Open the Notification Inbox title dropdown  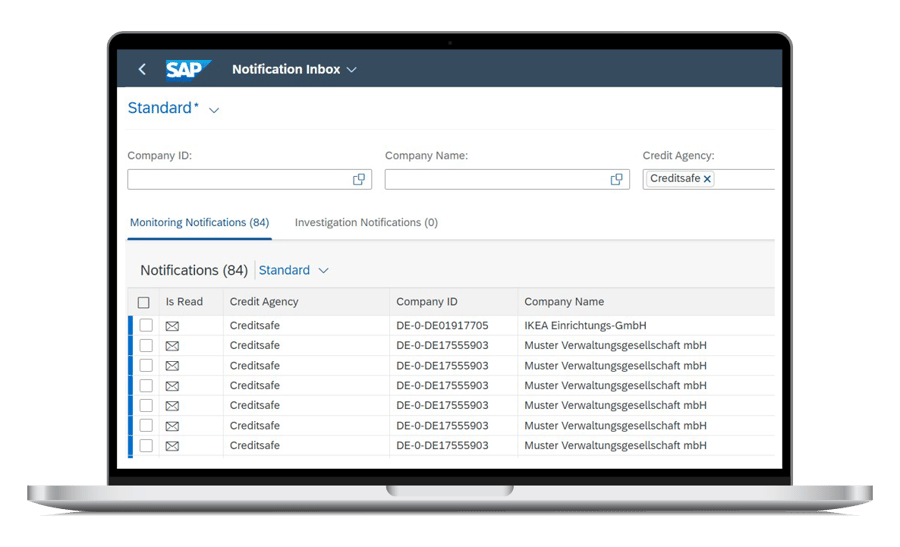pyautogui.click(x=352, y=69)
